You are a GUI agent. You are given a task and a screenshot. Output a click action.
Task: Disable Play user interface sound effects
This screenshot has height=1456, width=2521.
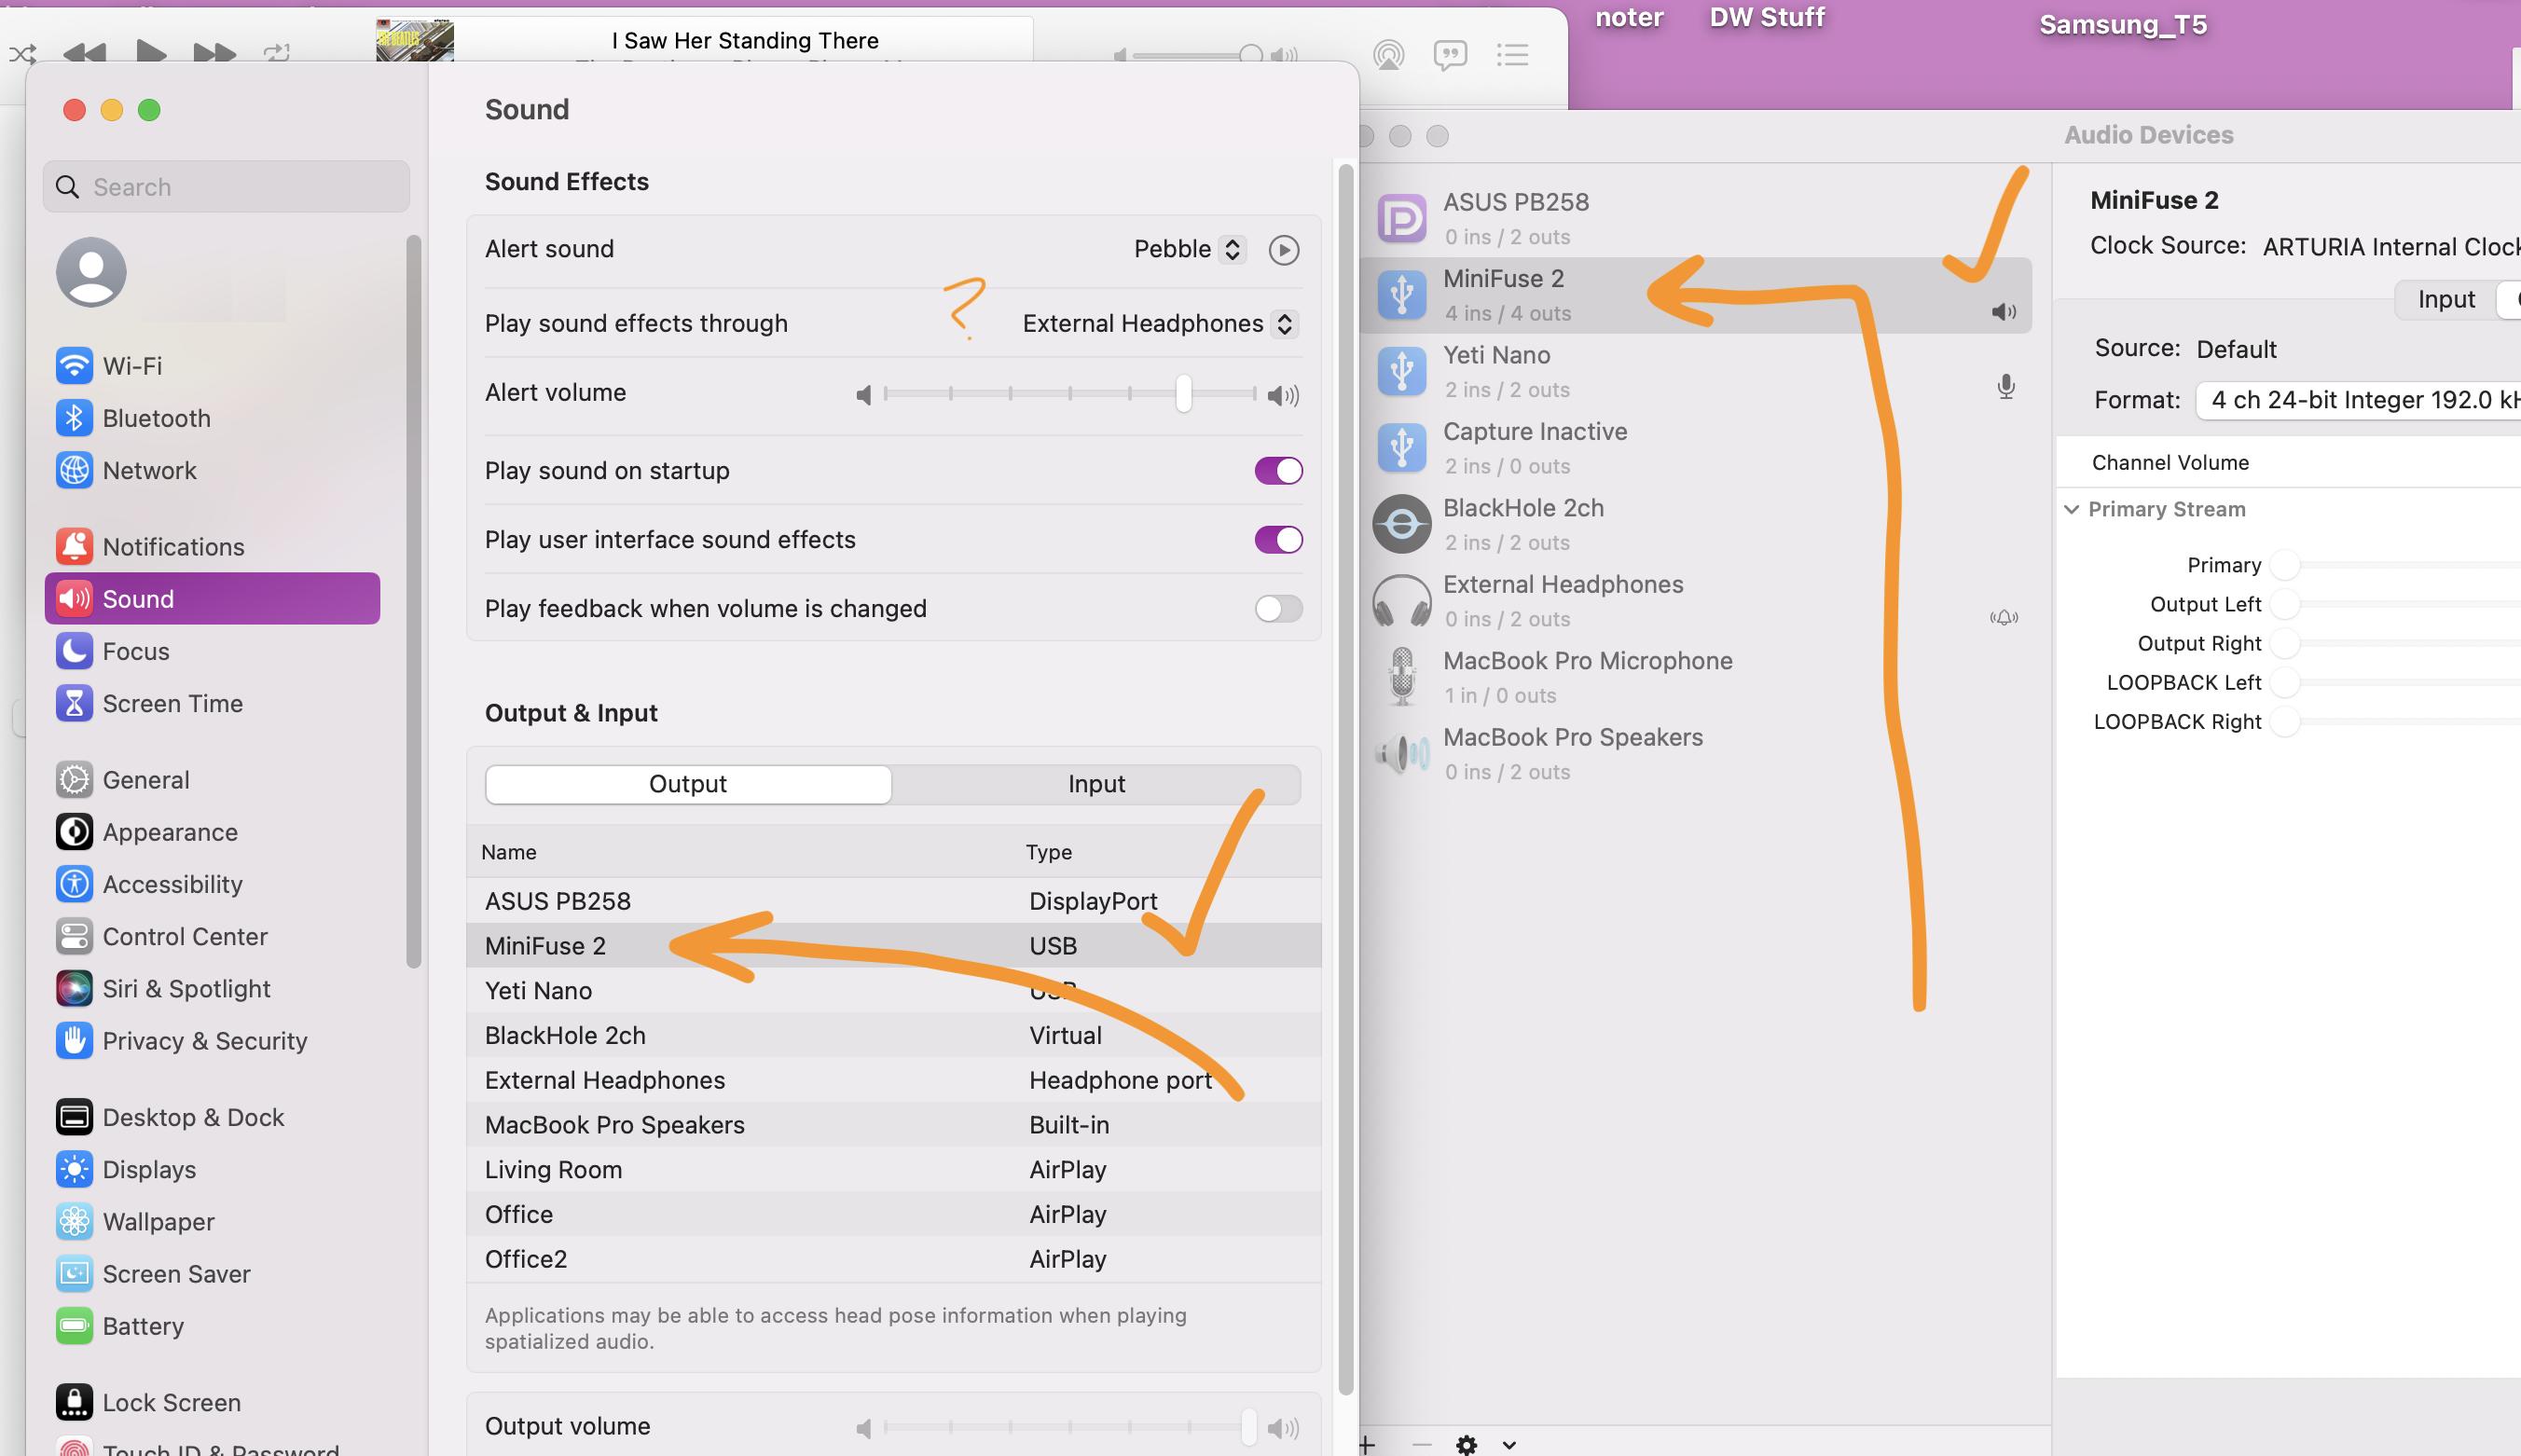pos(1278,540)
